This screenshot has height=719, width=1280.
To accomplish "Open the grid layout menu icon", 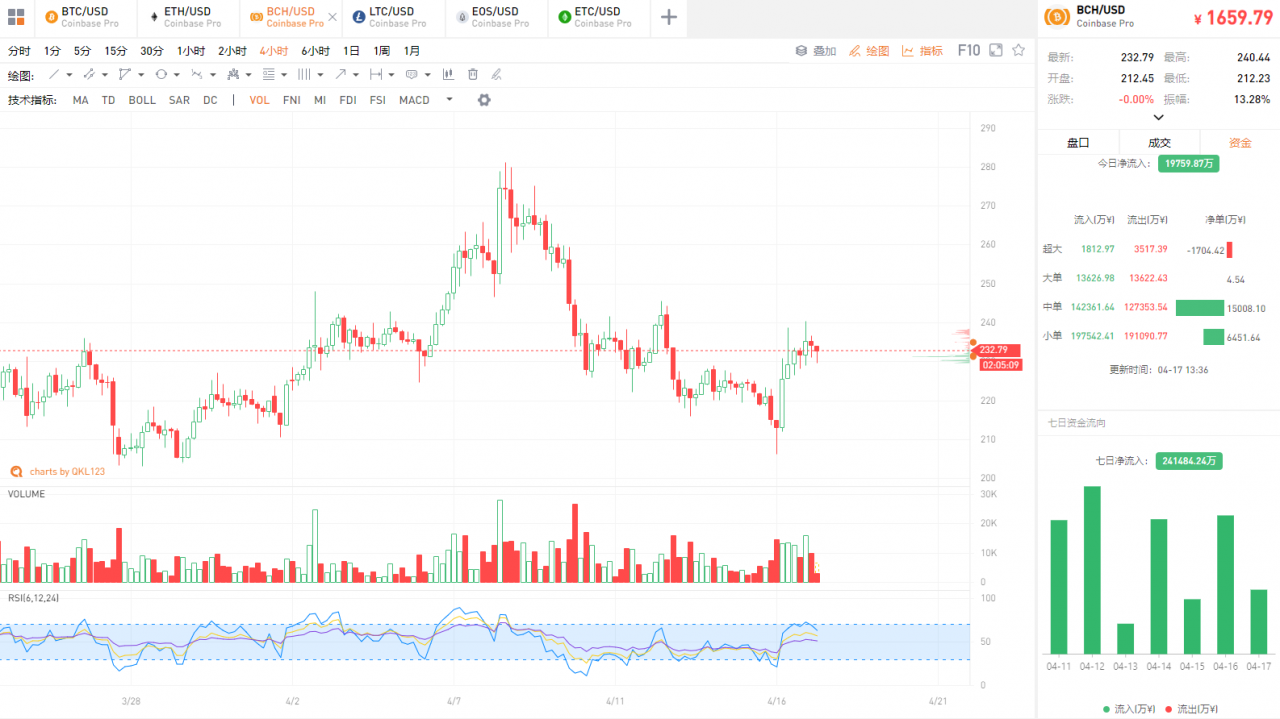I will tap(15, 17).
